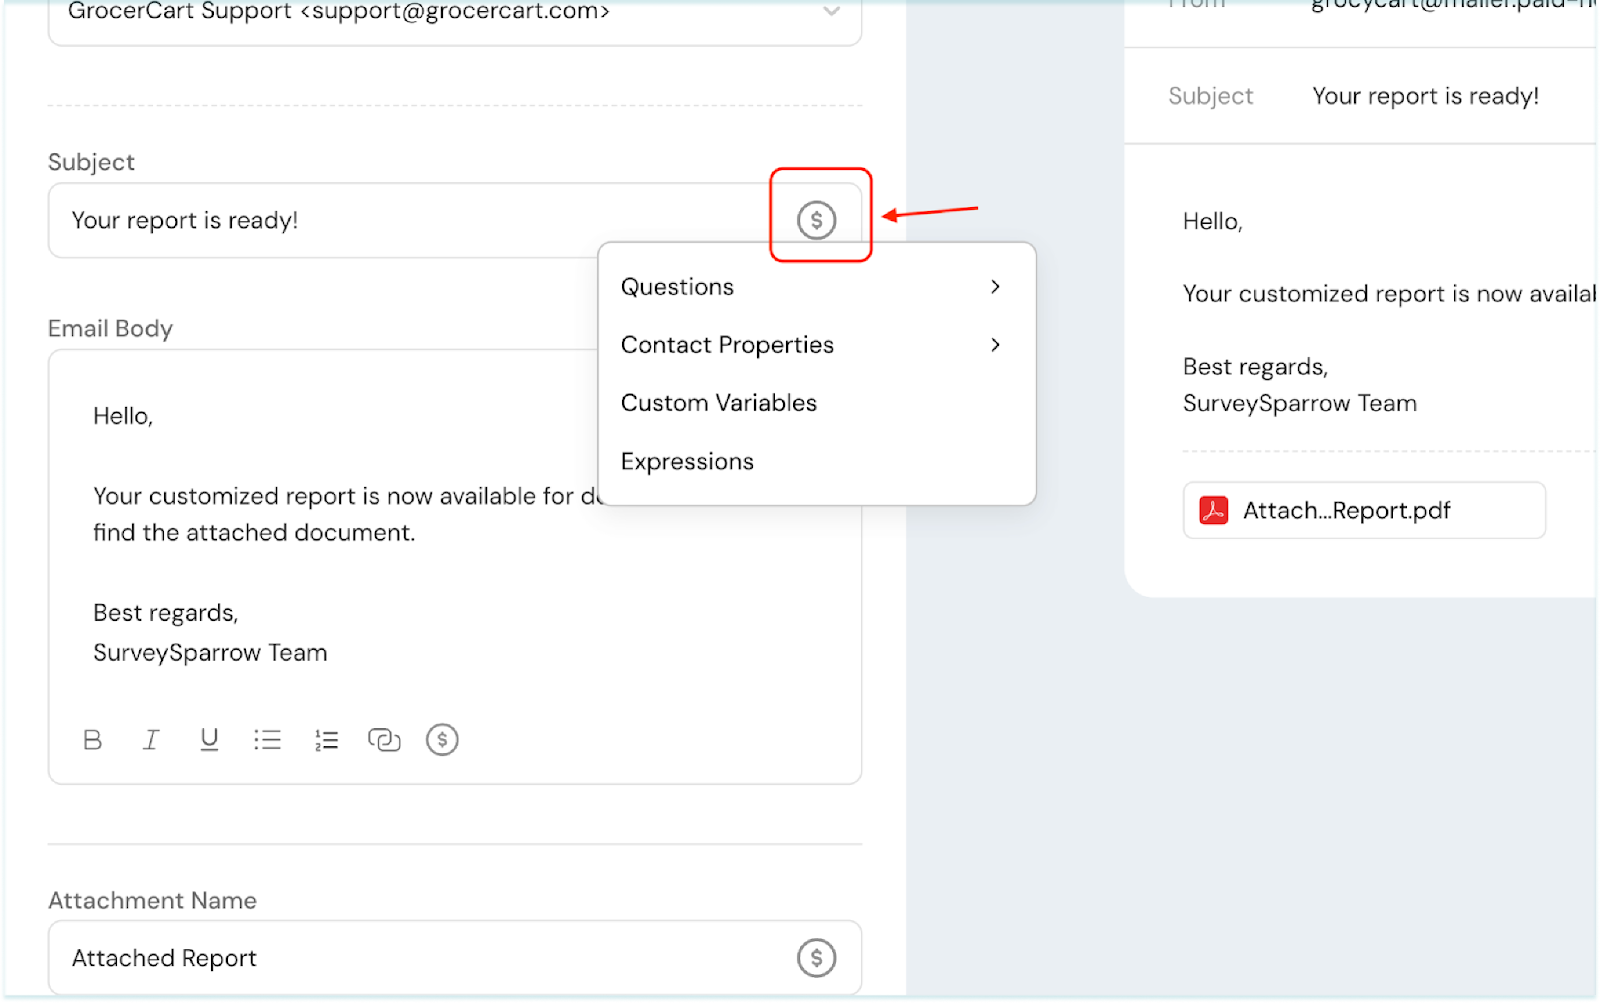The height and width of the screenshot is (1003, 1600).
Task: Insert a bulleted list in email body
Action: pos(267,740)
